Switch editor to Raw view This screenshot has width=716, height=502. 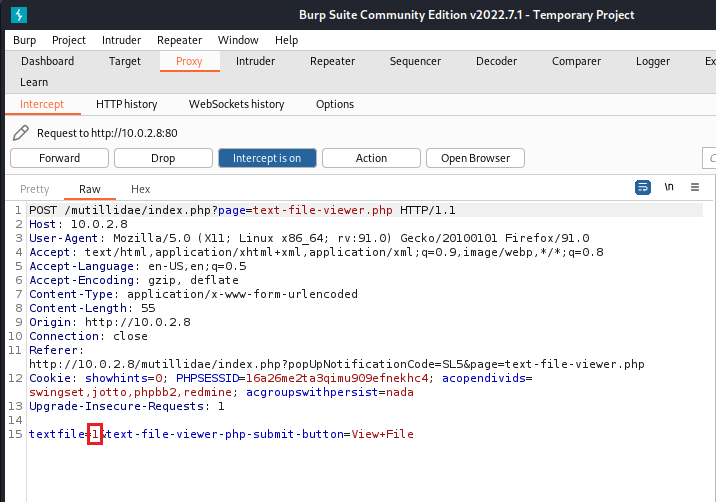(x=90, y=189)
